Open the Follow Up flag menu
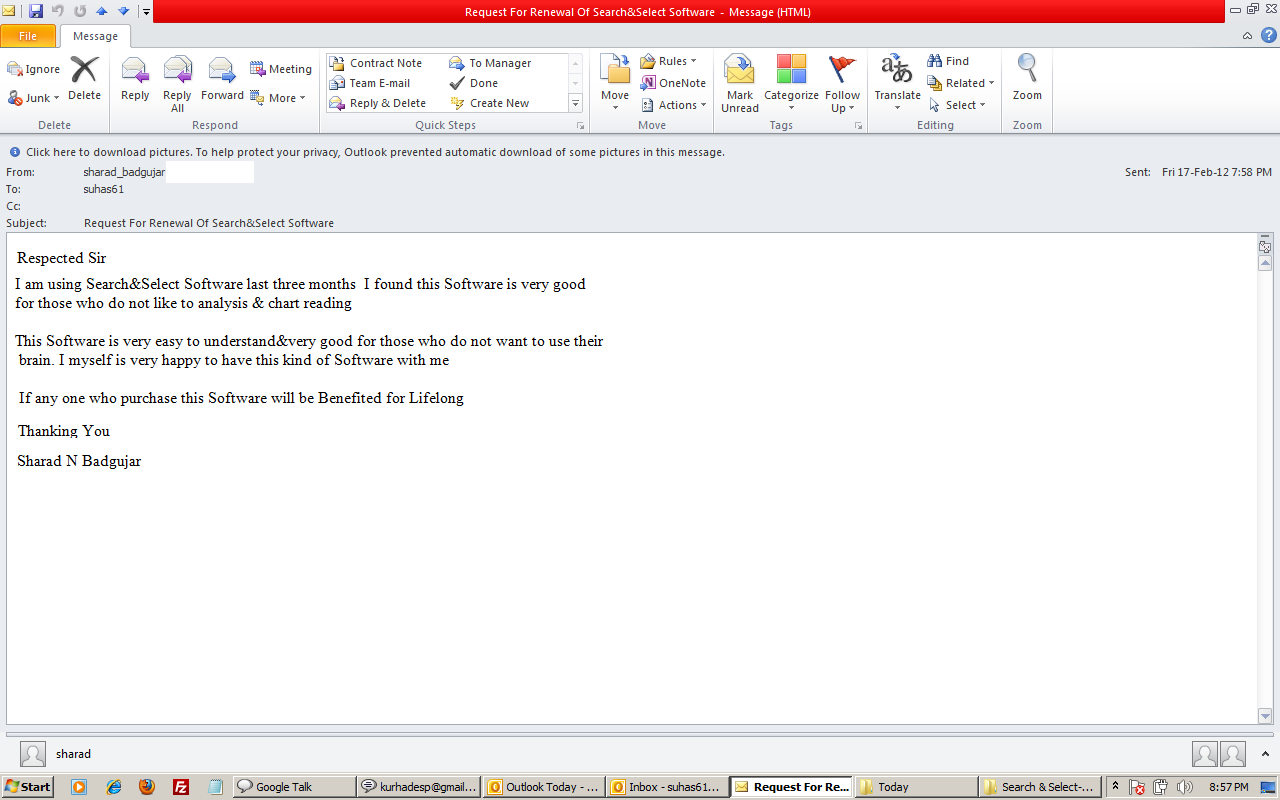The width and height of the screenshot is (1280, 800). coord(842,84)
